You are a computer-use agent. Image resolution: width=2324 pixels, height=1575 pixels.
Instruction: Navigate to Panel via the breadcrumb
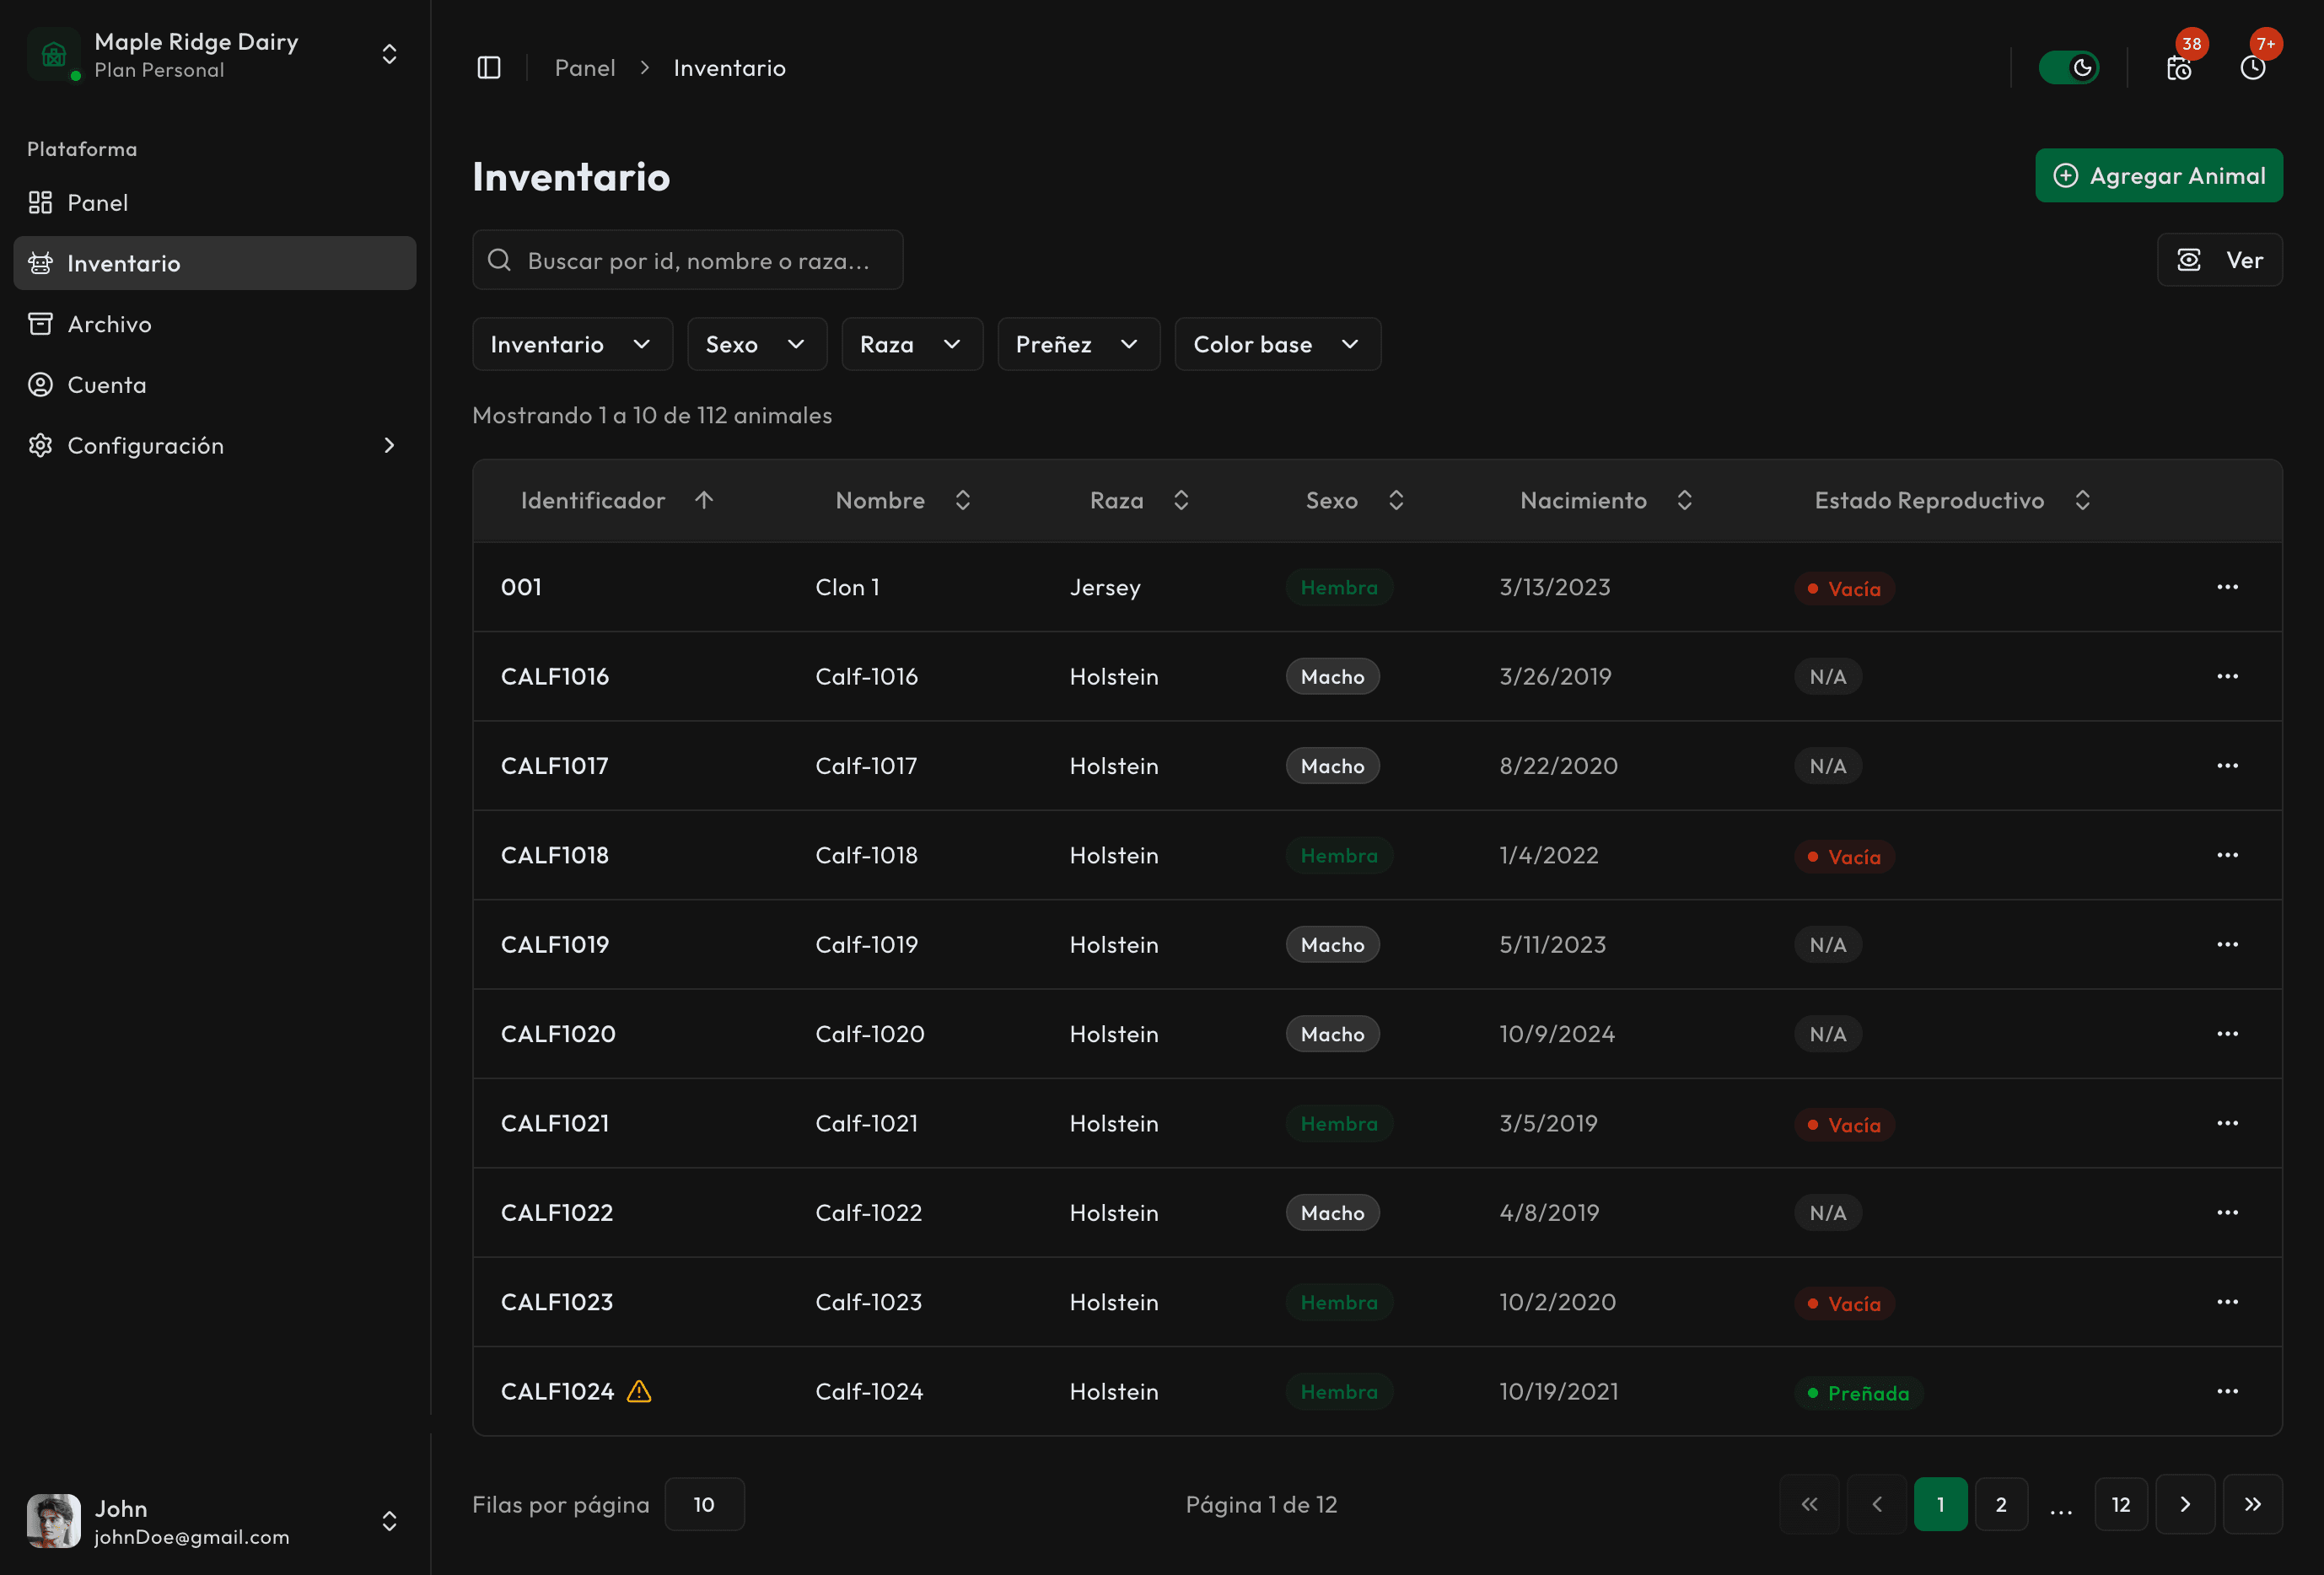[x=585, y=67]
